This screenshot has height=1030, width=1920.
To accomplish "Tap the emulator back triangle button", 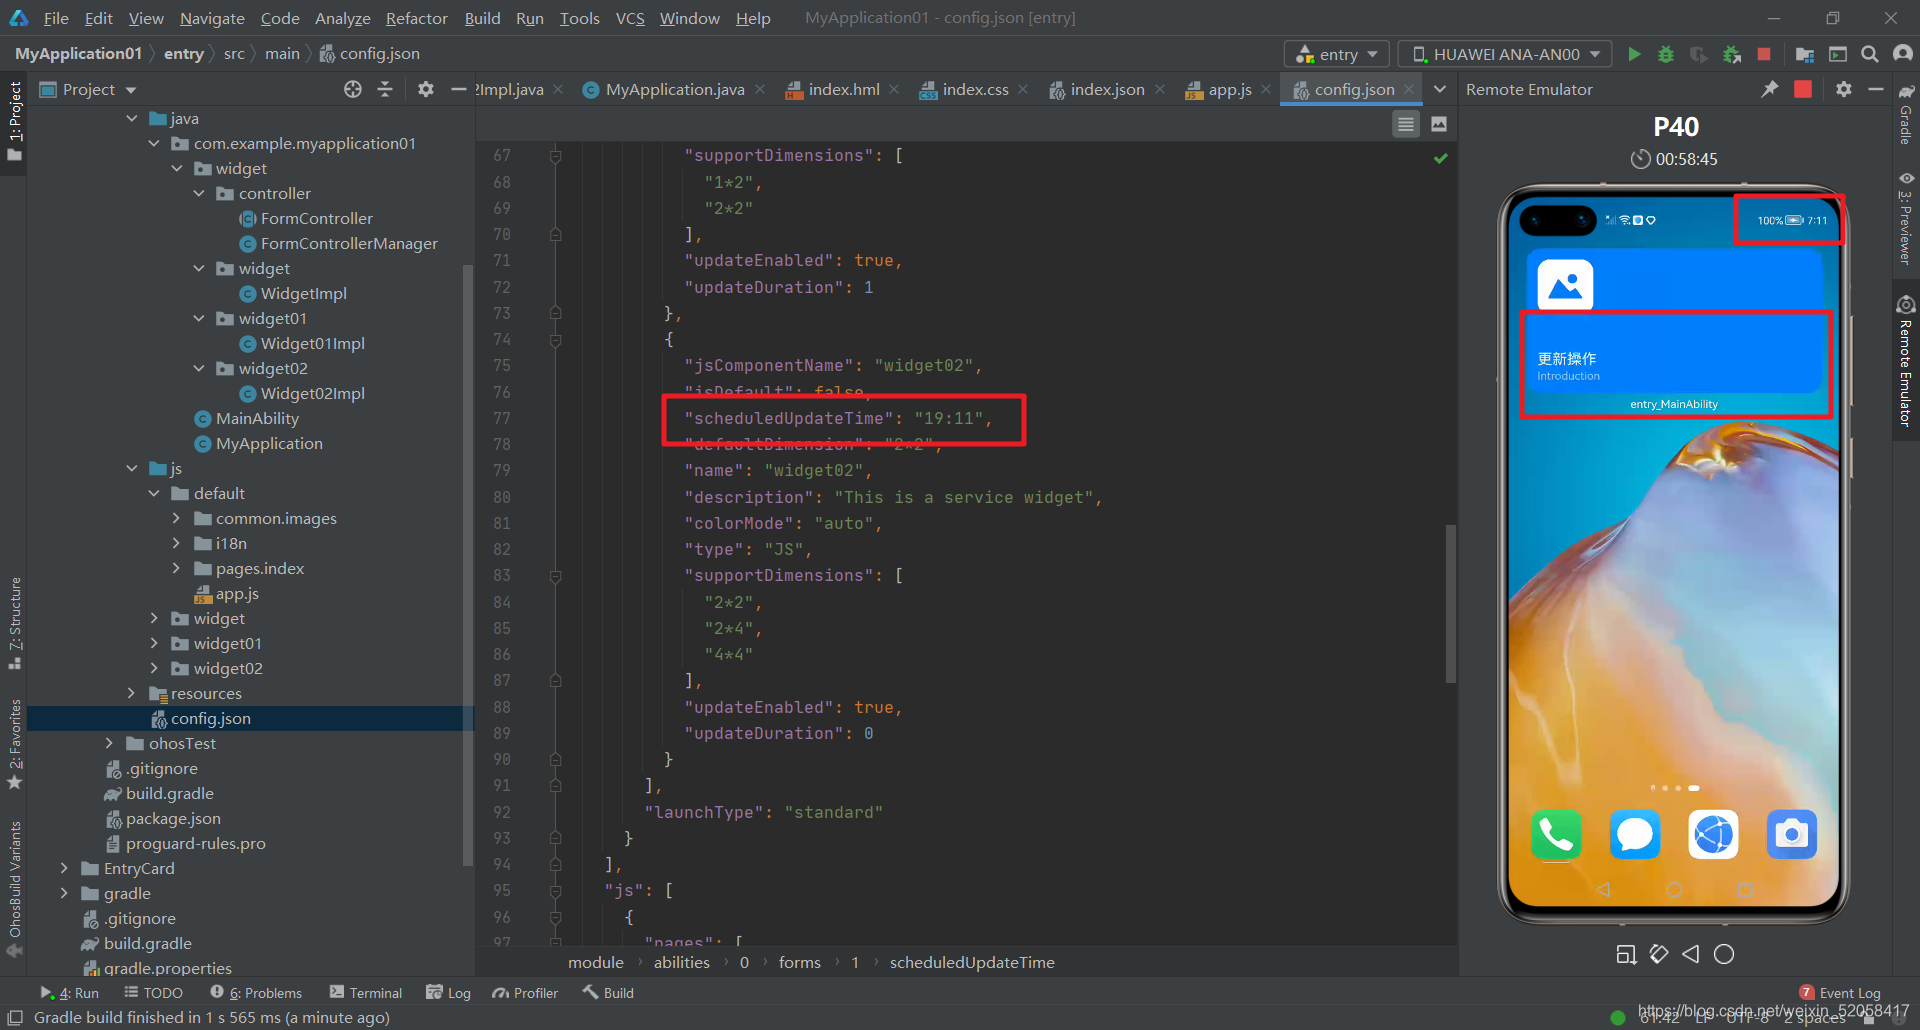I will 1691,954.
